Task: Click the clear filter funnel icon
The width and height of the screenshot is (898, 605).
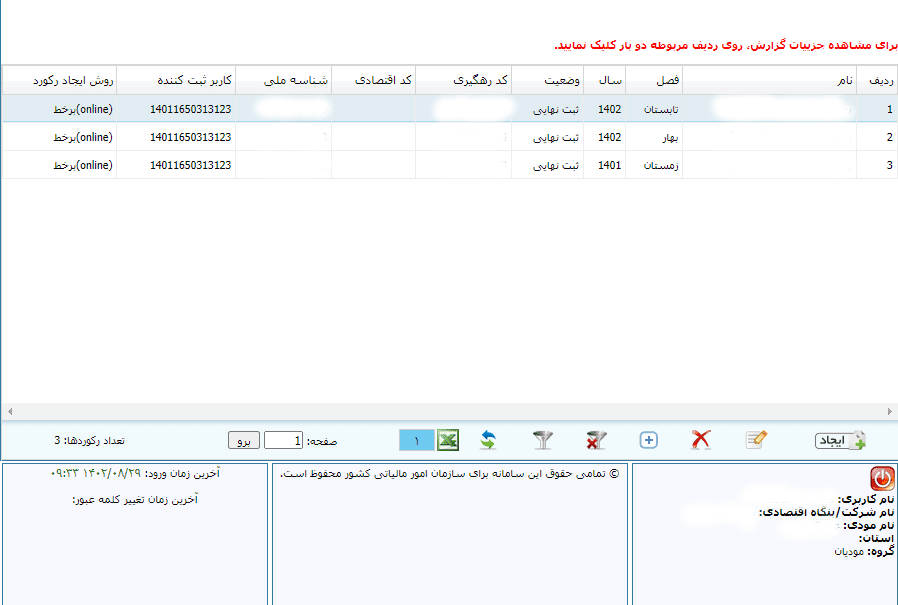Action: [596, 440]
